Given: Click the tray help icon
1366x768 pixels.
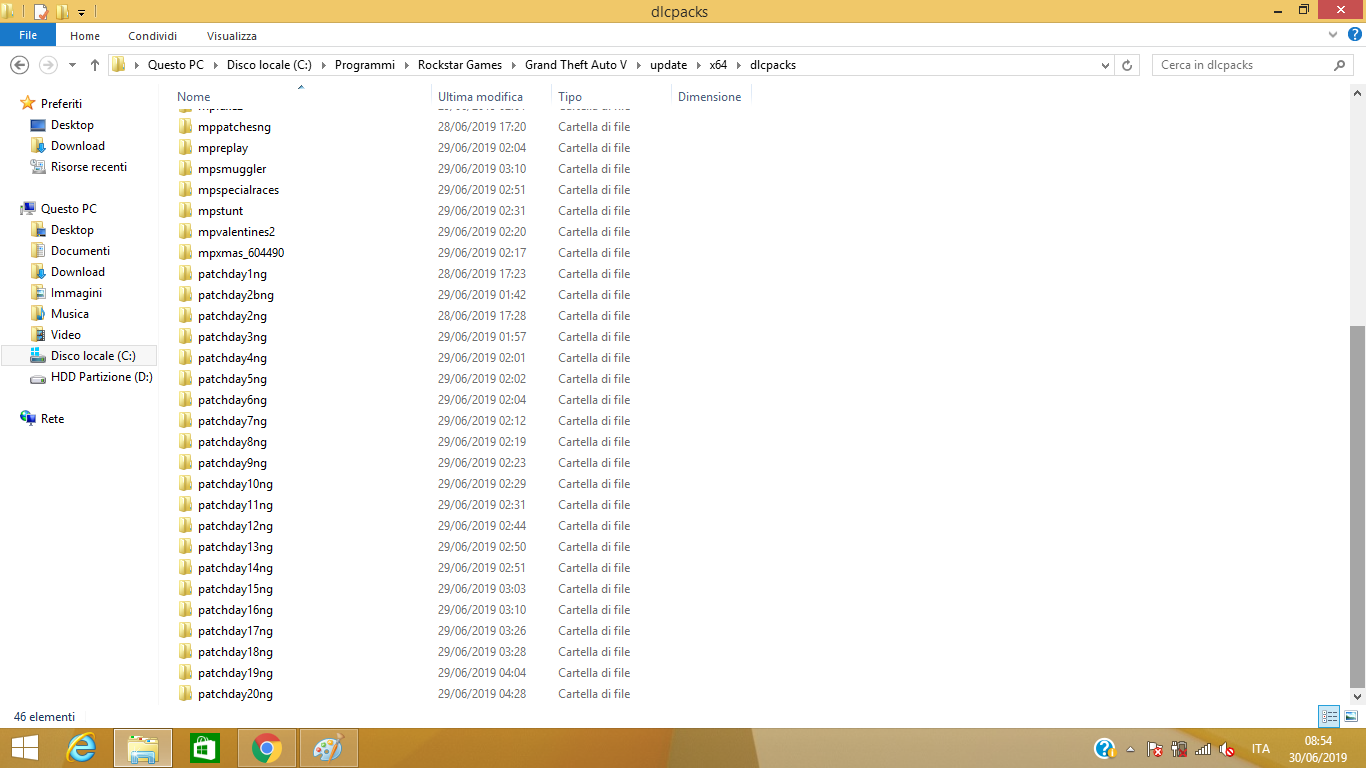Looking at the screenshot, I should pyautogui.click(x=1104, y=748).
